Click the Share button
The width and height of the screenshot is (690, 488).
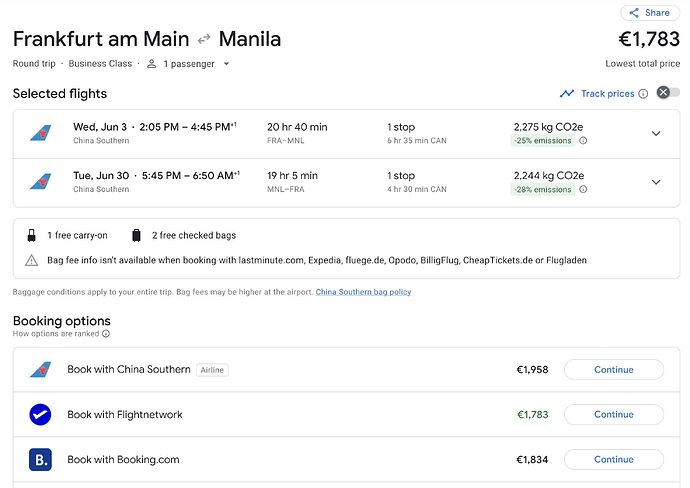point(650,13)
